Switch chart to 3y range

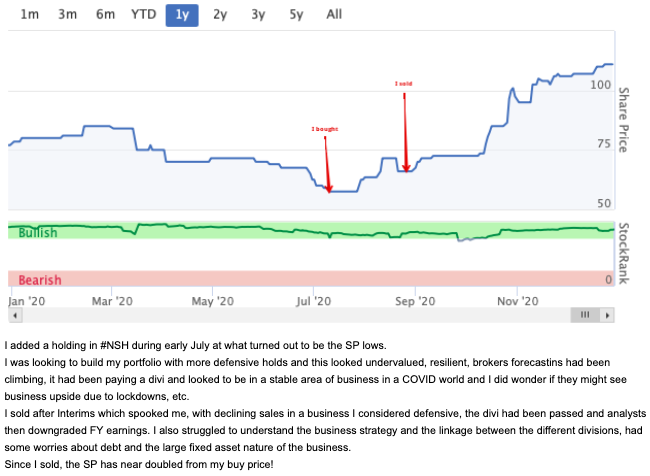(x=258, y=15)
